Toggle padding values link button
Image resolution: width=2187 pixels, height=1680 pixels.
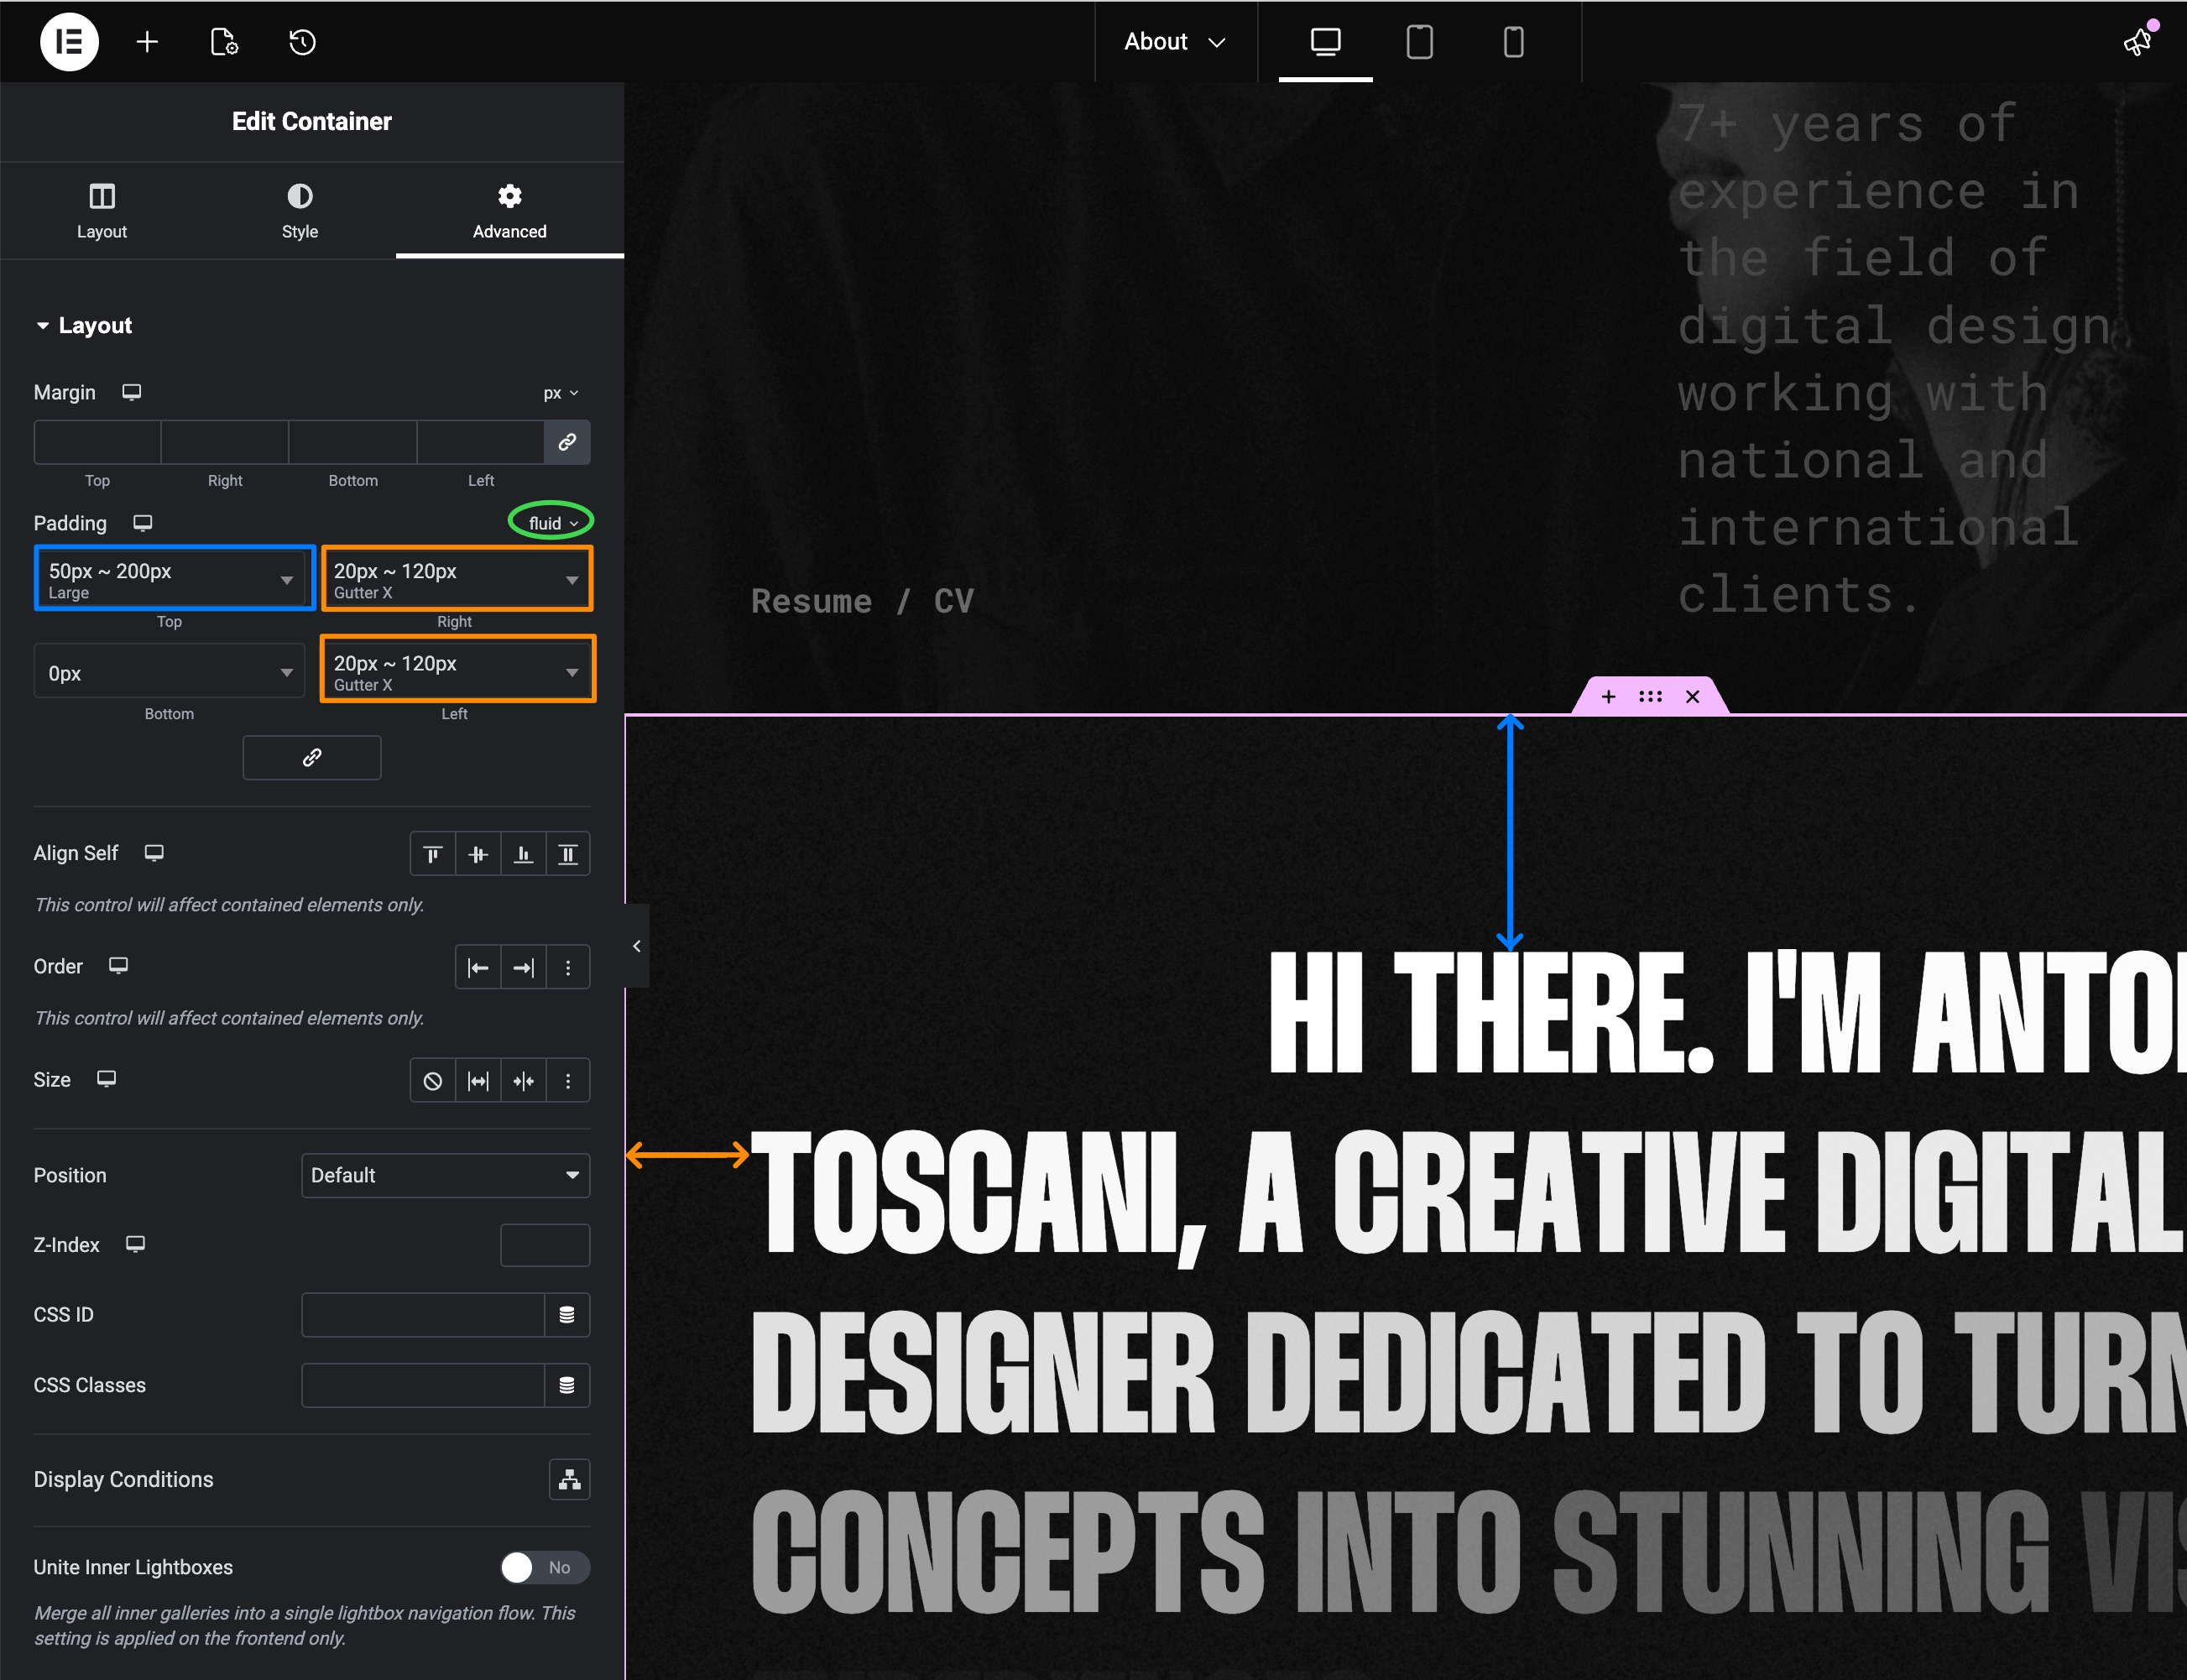click(311, 758)
